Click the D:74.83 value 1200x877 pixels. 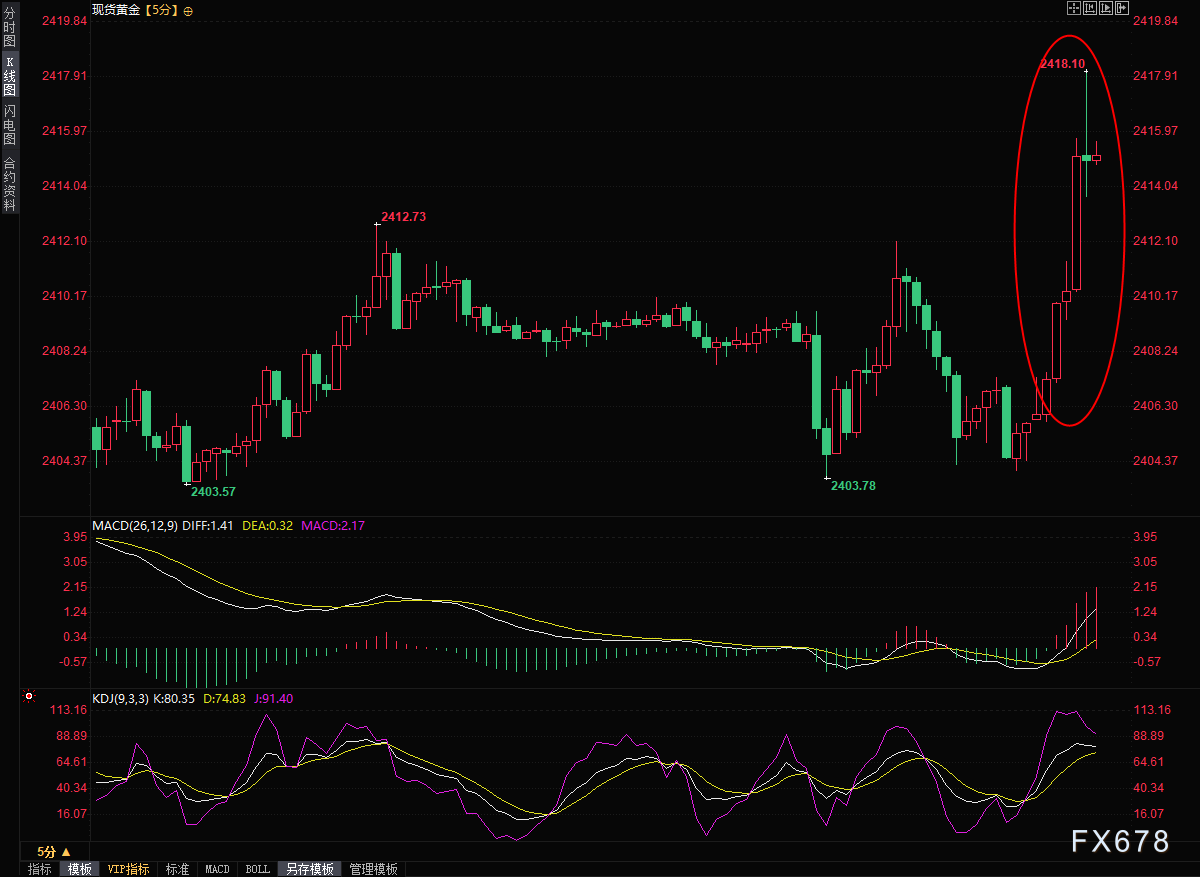click(224, 699)
